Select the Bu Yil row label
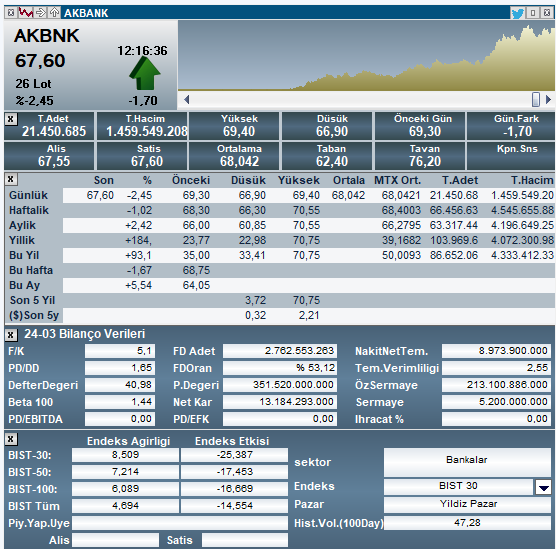This screenshot has width=556, height=549. click(24, 255)
